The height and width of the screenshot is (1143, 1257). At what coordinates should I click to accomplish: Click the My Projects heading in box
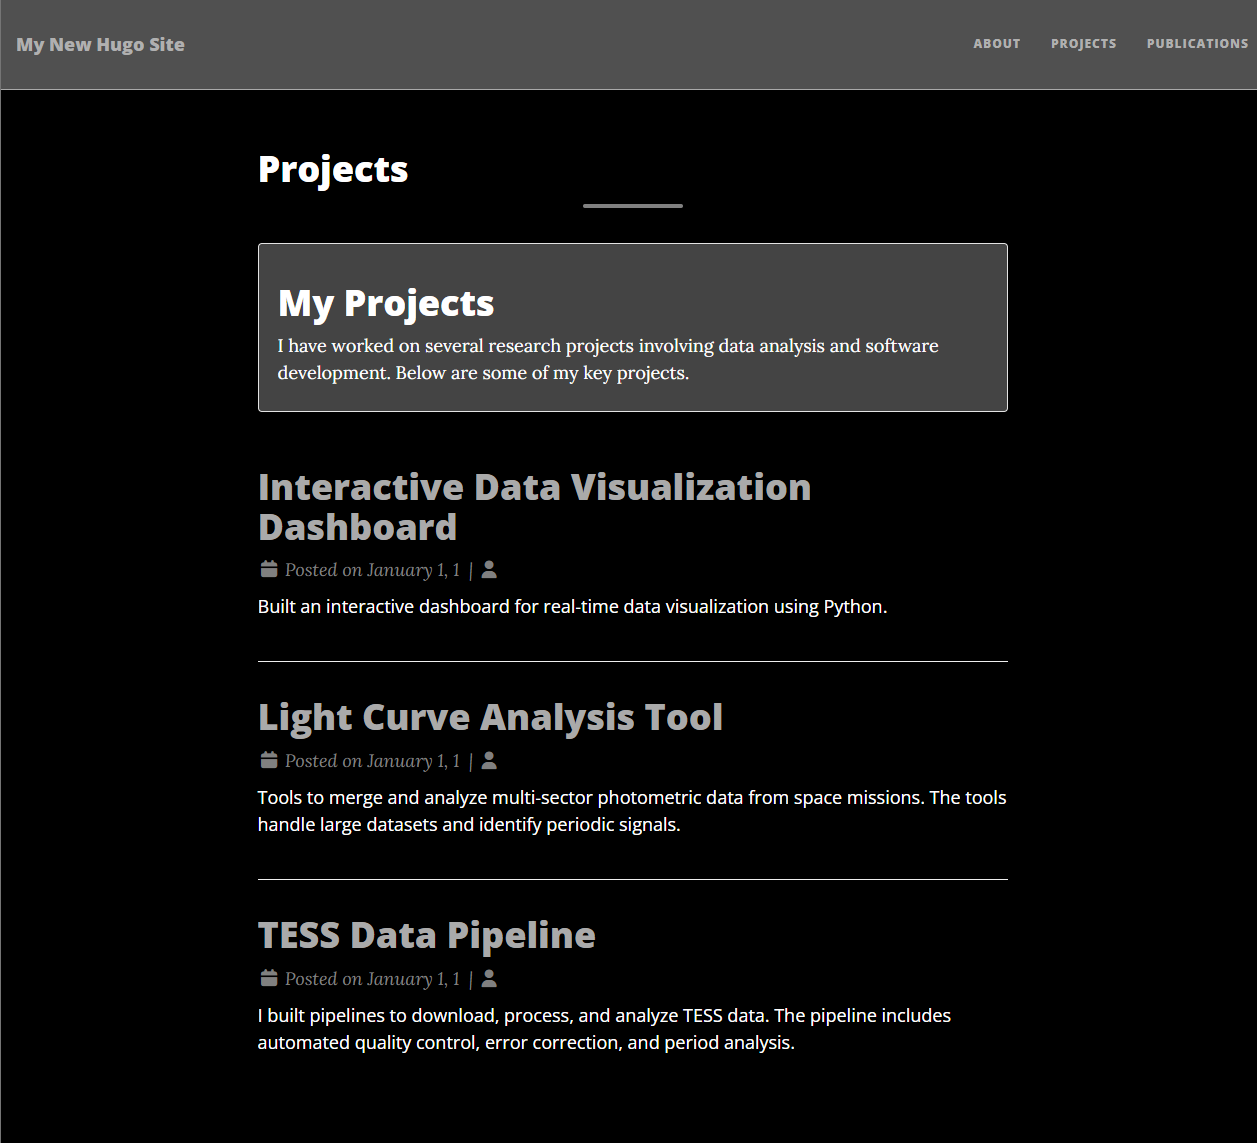(x=386, y=303)
